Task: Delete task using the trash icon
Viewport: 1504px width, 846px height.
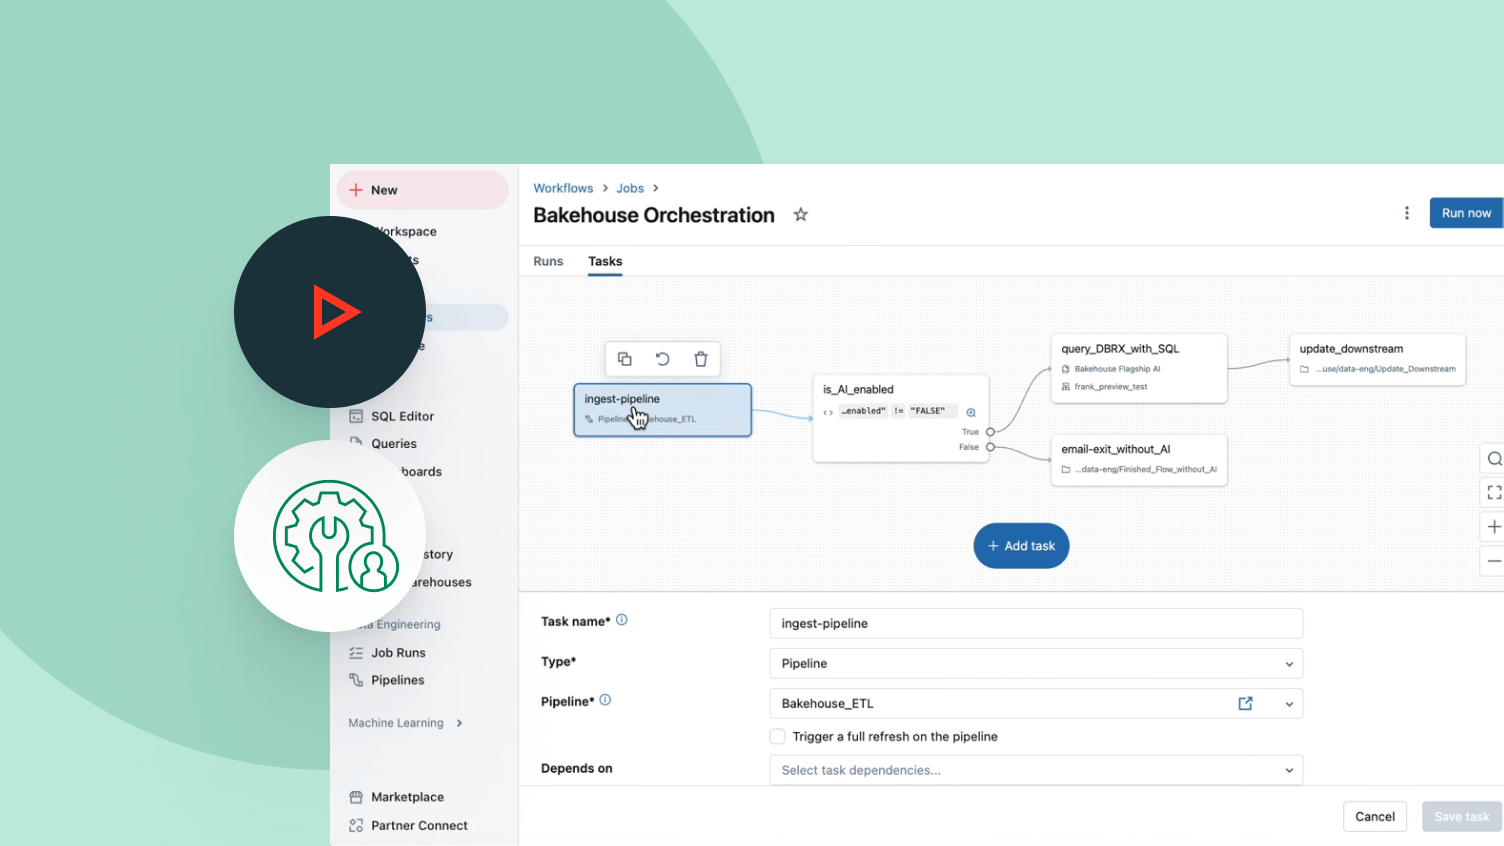Action: pyautogui.click(x=701, y=359)
